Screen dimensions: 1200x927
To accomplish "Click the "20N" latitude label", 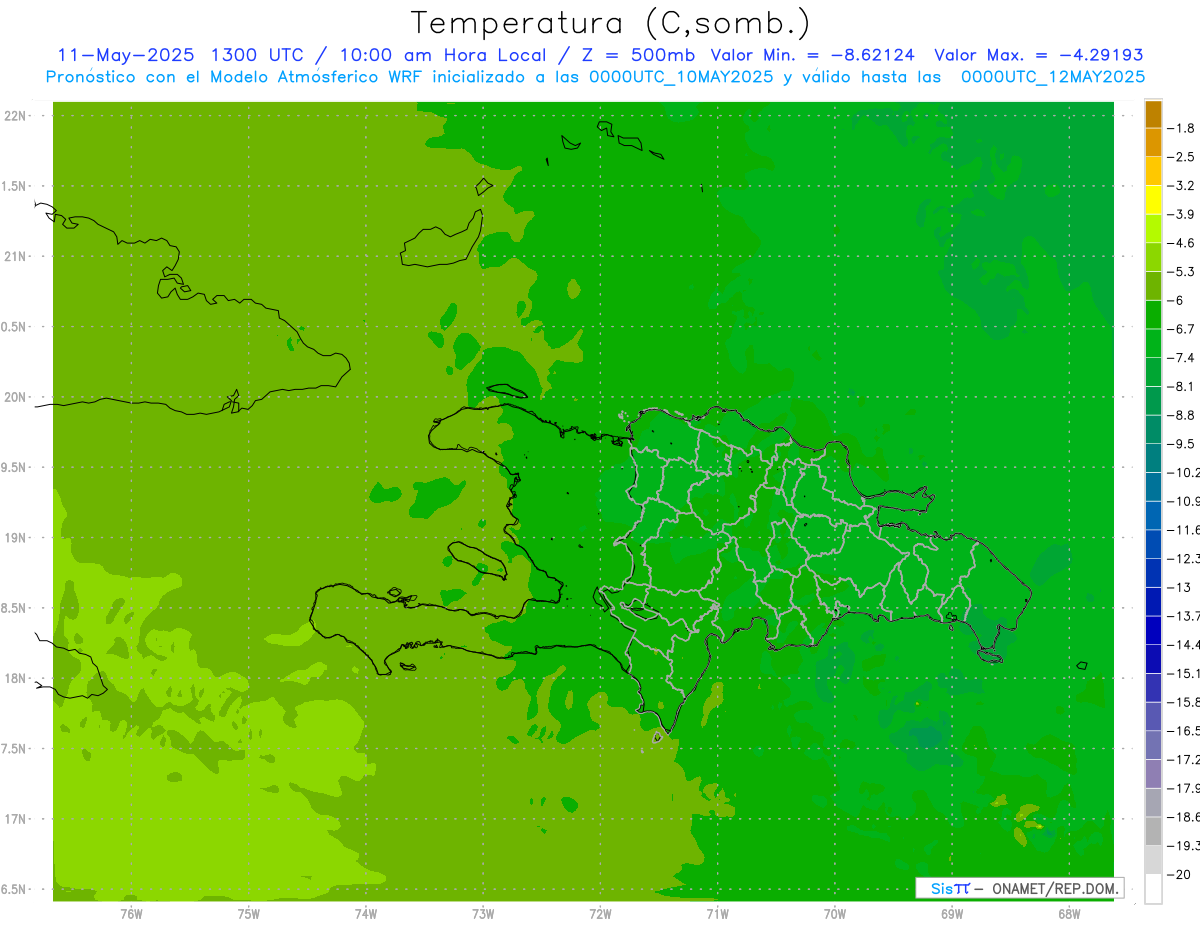I will tap(16, 397).
